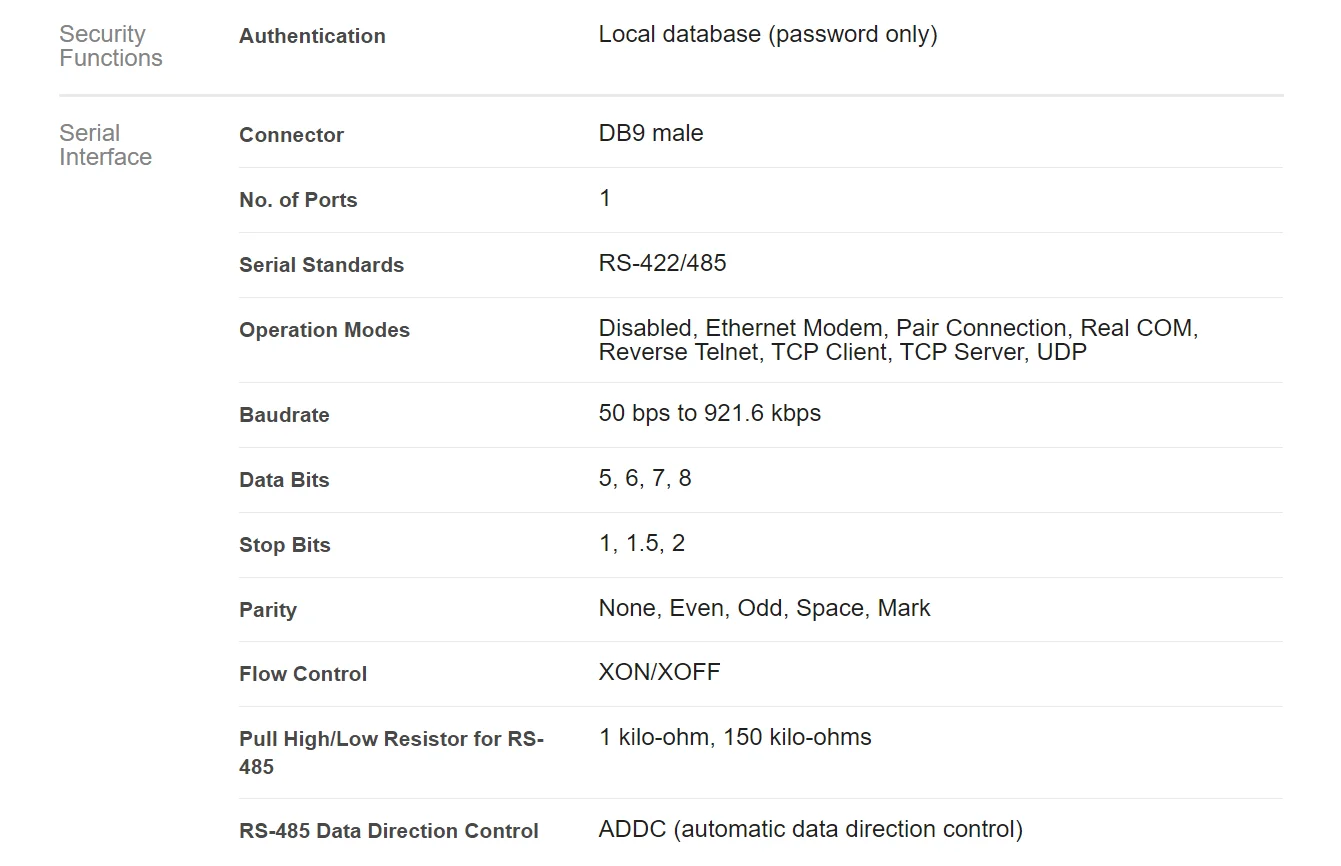Click the Security Functions section heading
This screenshot has height=866, width=1341.
(x=110, y=46)
